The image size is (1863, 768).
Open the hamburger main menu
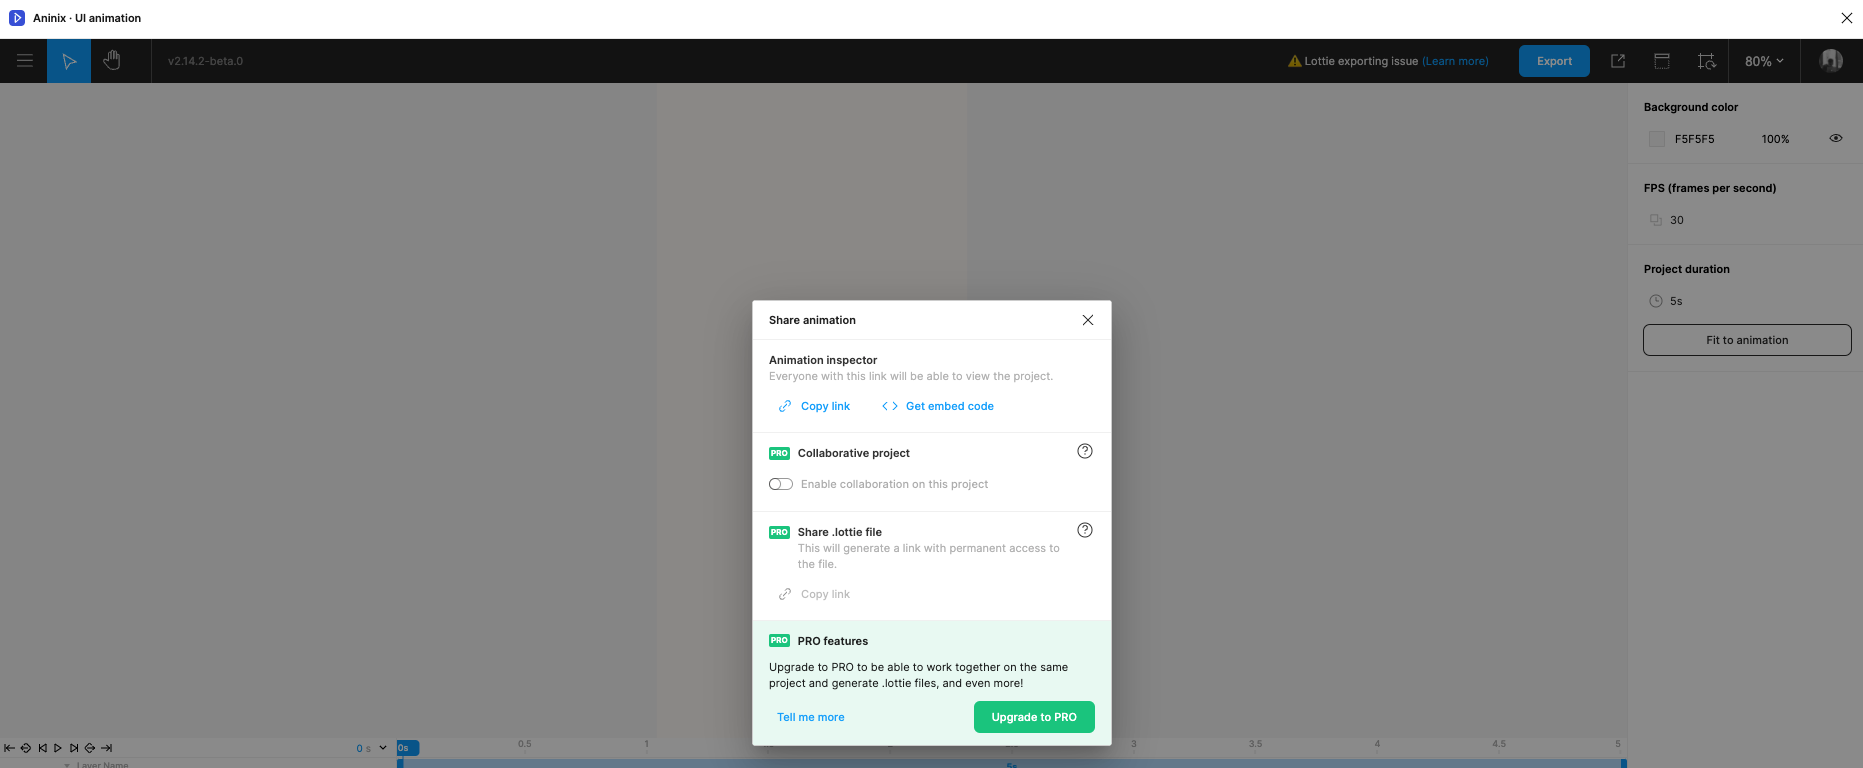[25, 61]
